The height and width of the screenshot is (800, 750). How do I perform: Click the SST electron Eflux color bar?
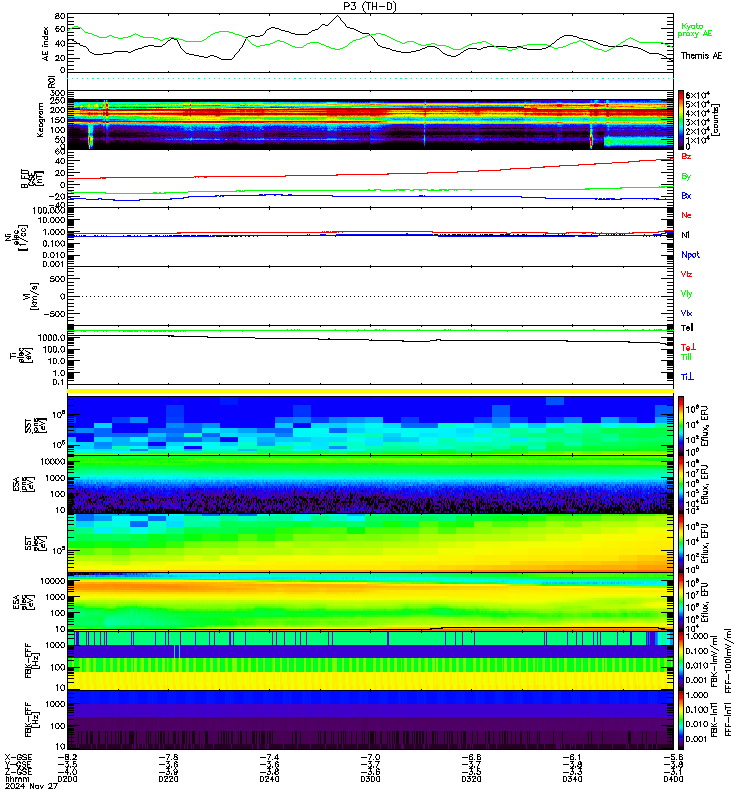[681, 543]
